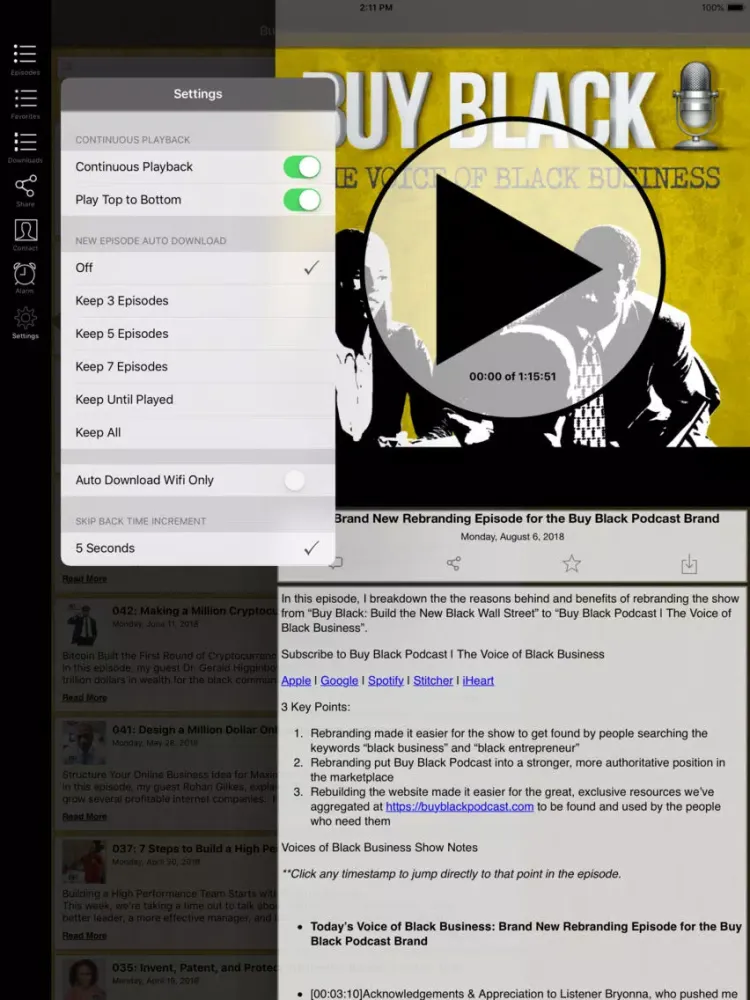Viewport: 750px width, 1000px height.
Task: Click Read More under episode 042
Action: coord(84,698)
